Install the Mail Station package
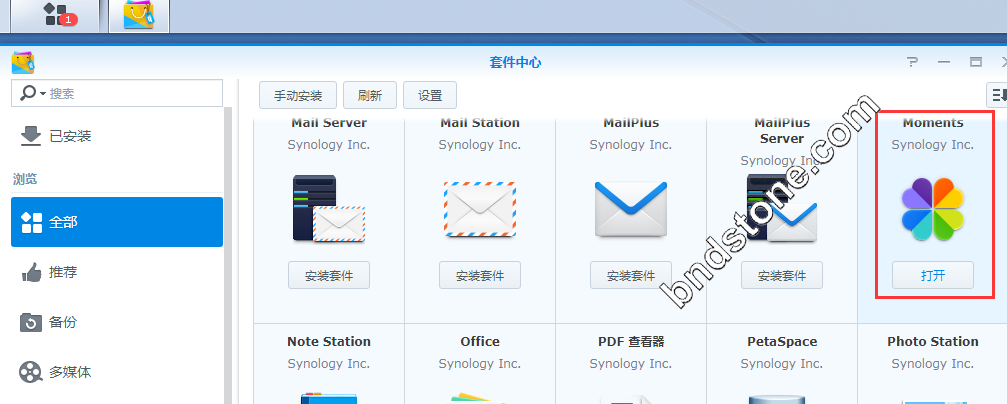The width and height of the screenshot is (1007, 404). pos(480,276)
